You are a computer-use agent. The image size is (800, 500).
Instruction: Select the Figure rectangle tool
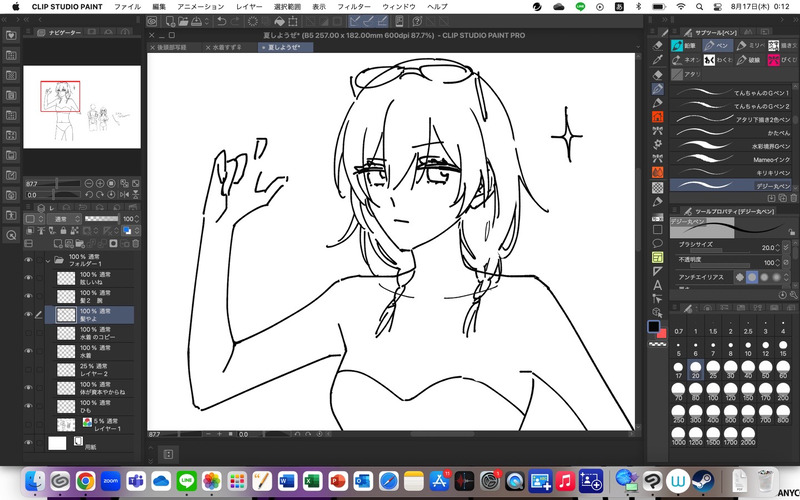pyautogui.click(x=658, y=230)
